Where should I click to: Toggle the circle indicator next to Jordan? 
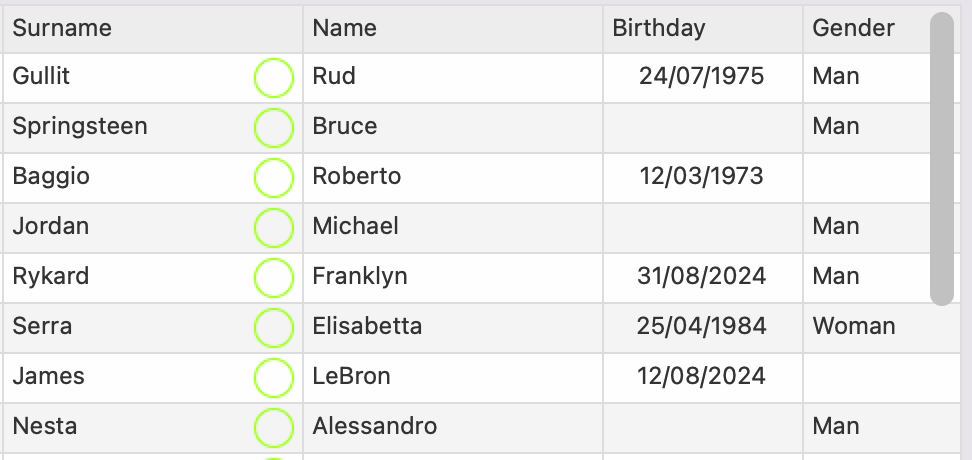pos(274,228)
